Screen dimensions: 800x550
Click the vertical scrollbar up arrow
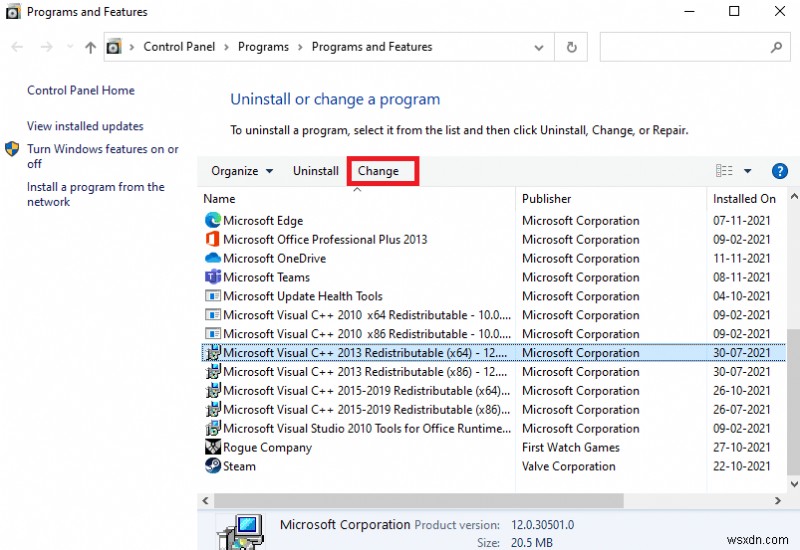794,196
